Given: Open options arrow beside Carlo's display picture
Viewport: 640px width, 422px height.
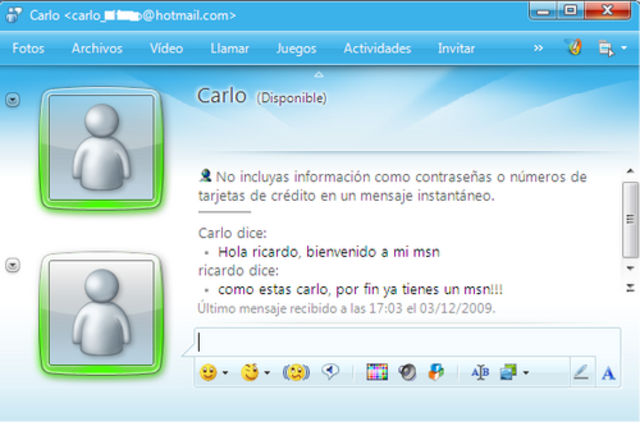Looking at the screenshot, I should [x=13, y=100].
